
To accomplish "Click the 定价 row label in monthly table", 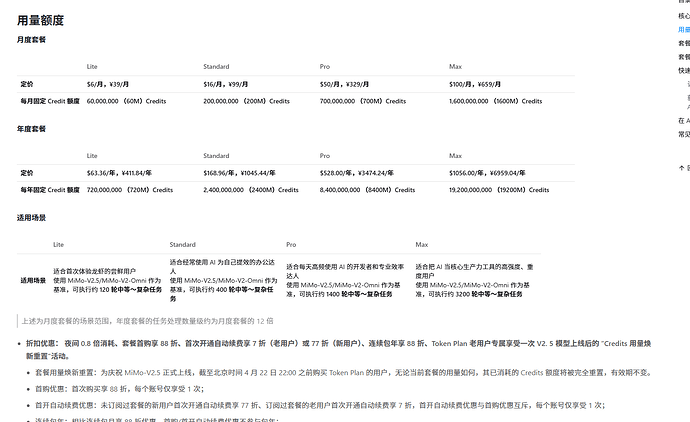I will click(x=27, y=84).
